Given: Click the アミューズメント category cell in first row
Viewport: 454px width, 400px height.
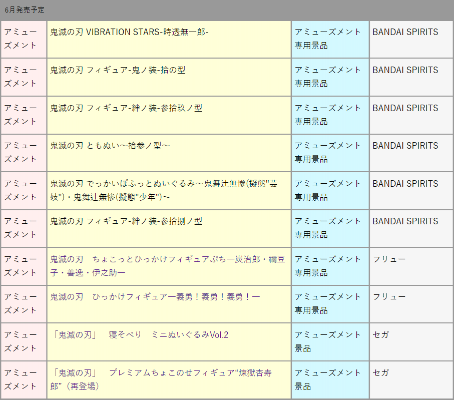Looking at the screenshot, I should pyautogui.click(x=23, y=40).
